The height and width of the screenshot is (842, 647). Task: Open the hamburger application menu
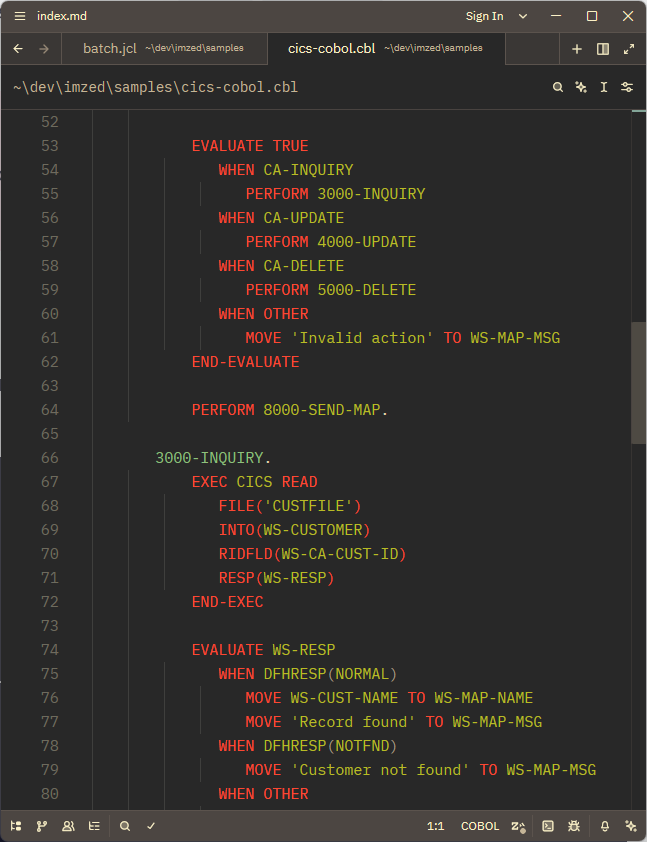pos(20,16)
